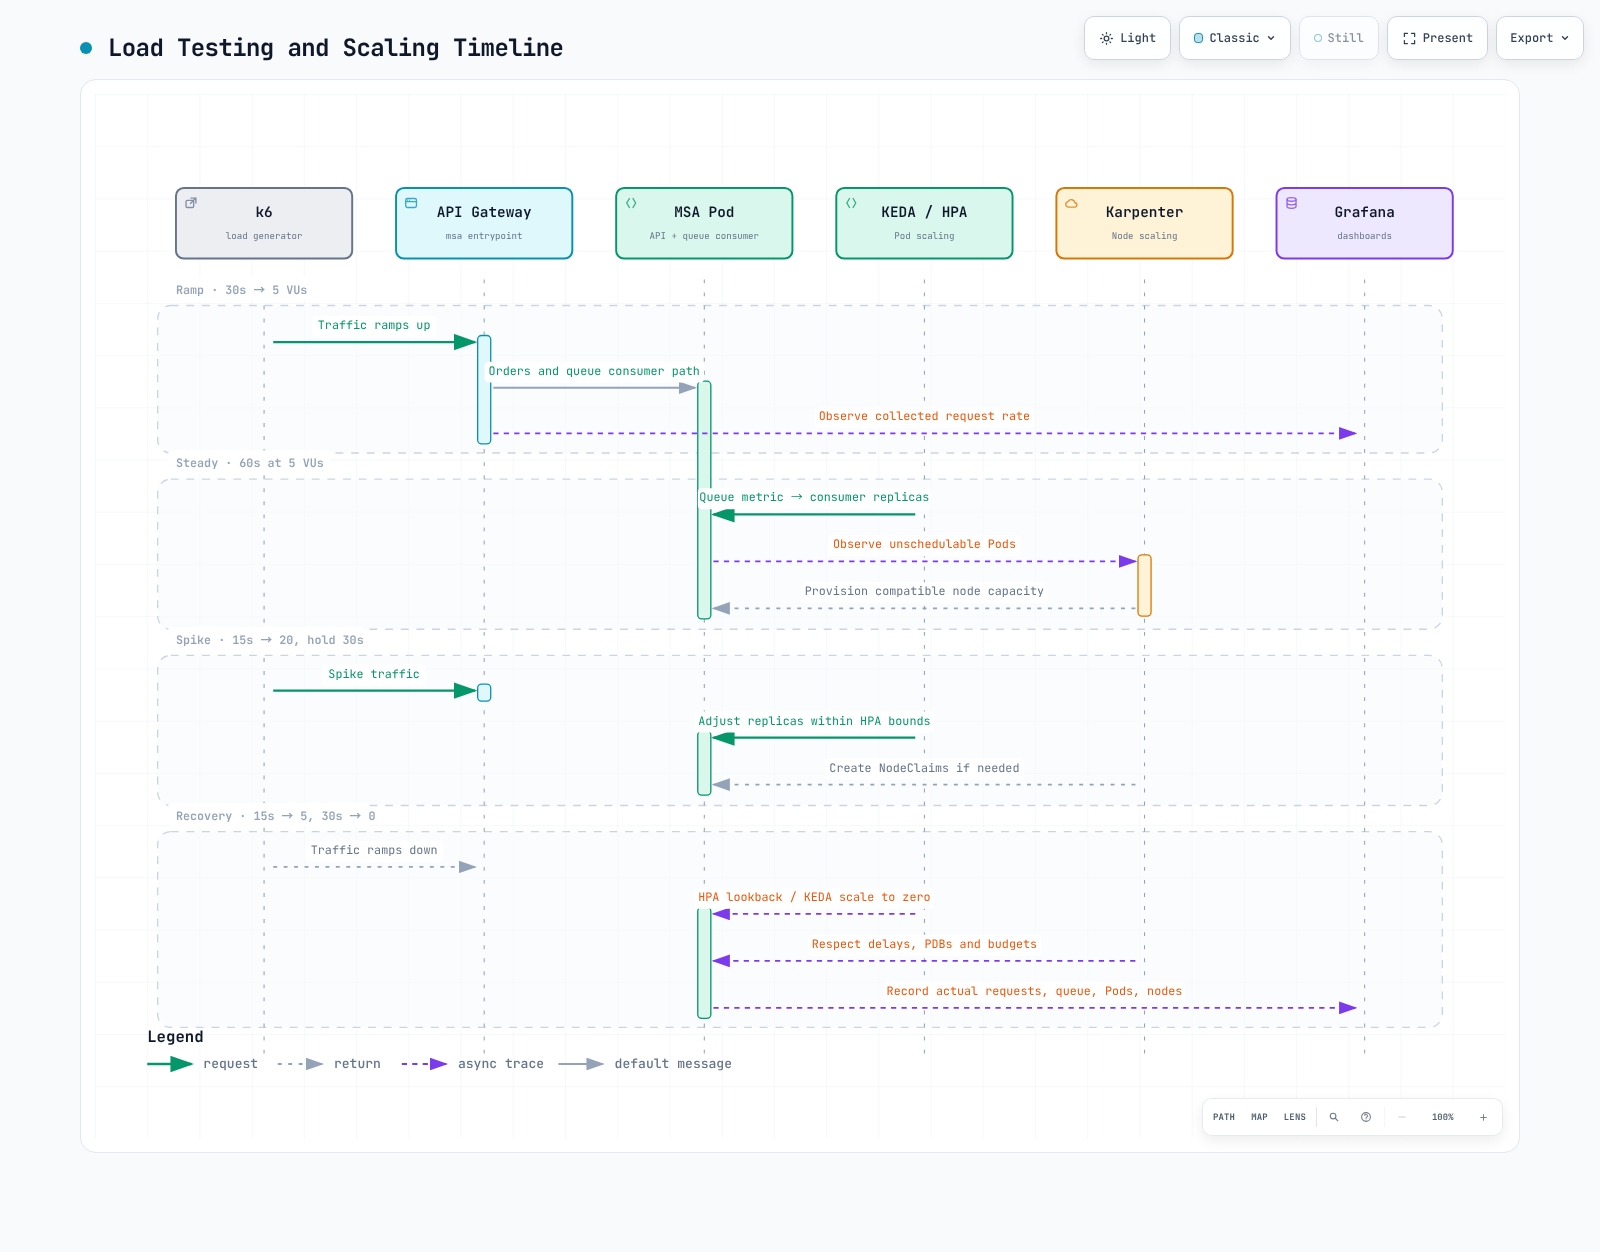Open the Classic style dropdown
The height and width of the screenshot is (1252, 1600).
coord(1235,38)
